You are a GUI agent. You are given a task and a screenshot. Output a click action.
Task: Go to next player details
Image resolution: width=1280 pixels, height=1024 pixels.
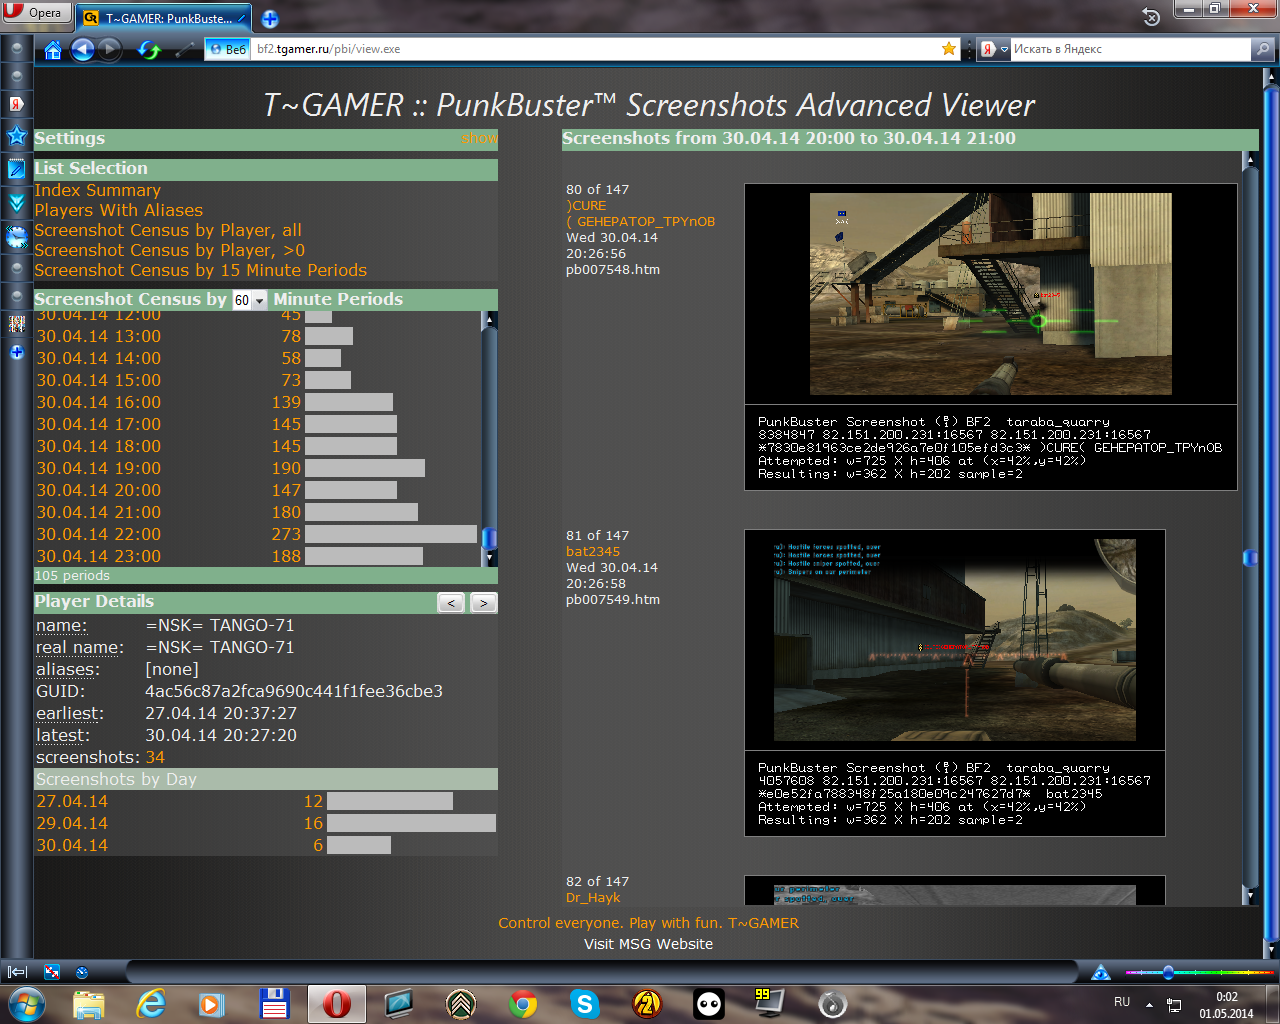coord(483,603)
